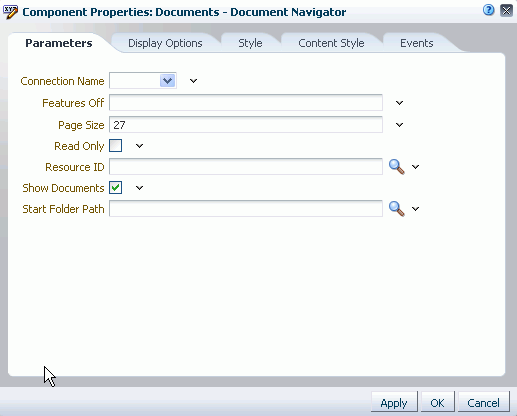Image resolution: width=517 pixels, height=416 pixels.
Task: Expand options arrow beside Resource ID
Action: click(x=415, y=167)
